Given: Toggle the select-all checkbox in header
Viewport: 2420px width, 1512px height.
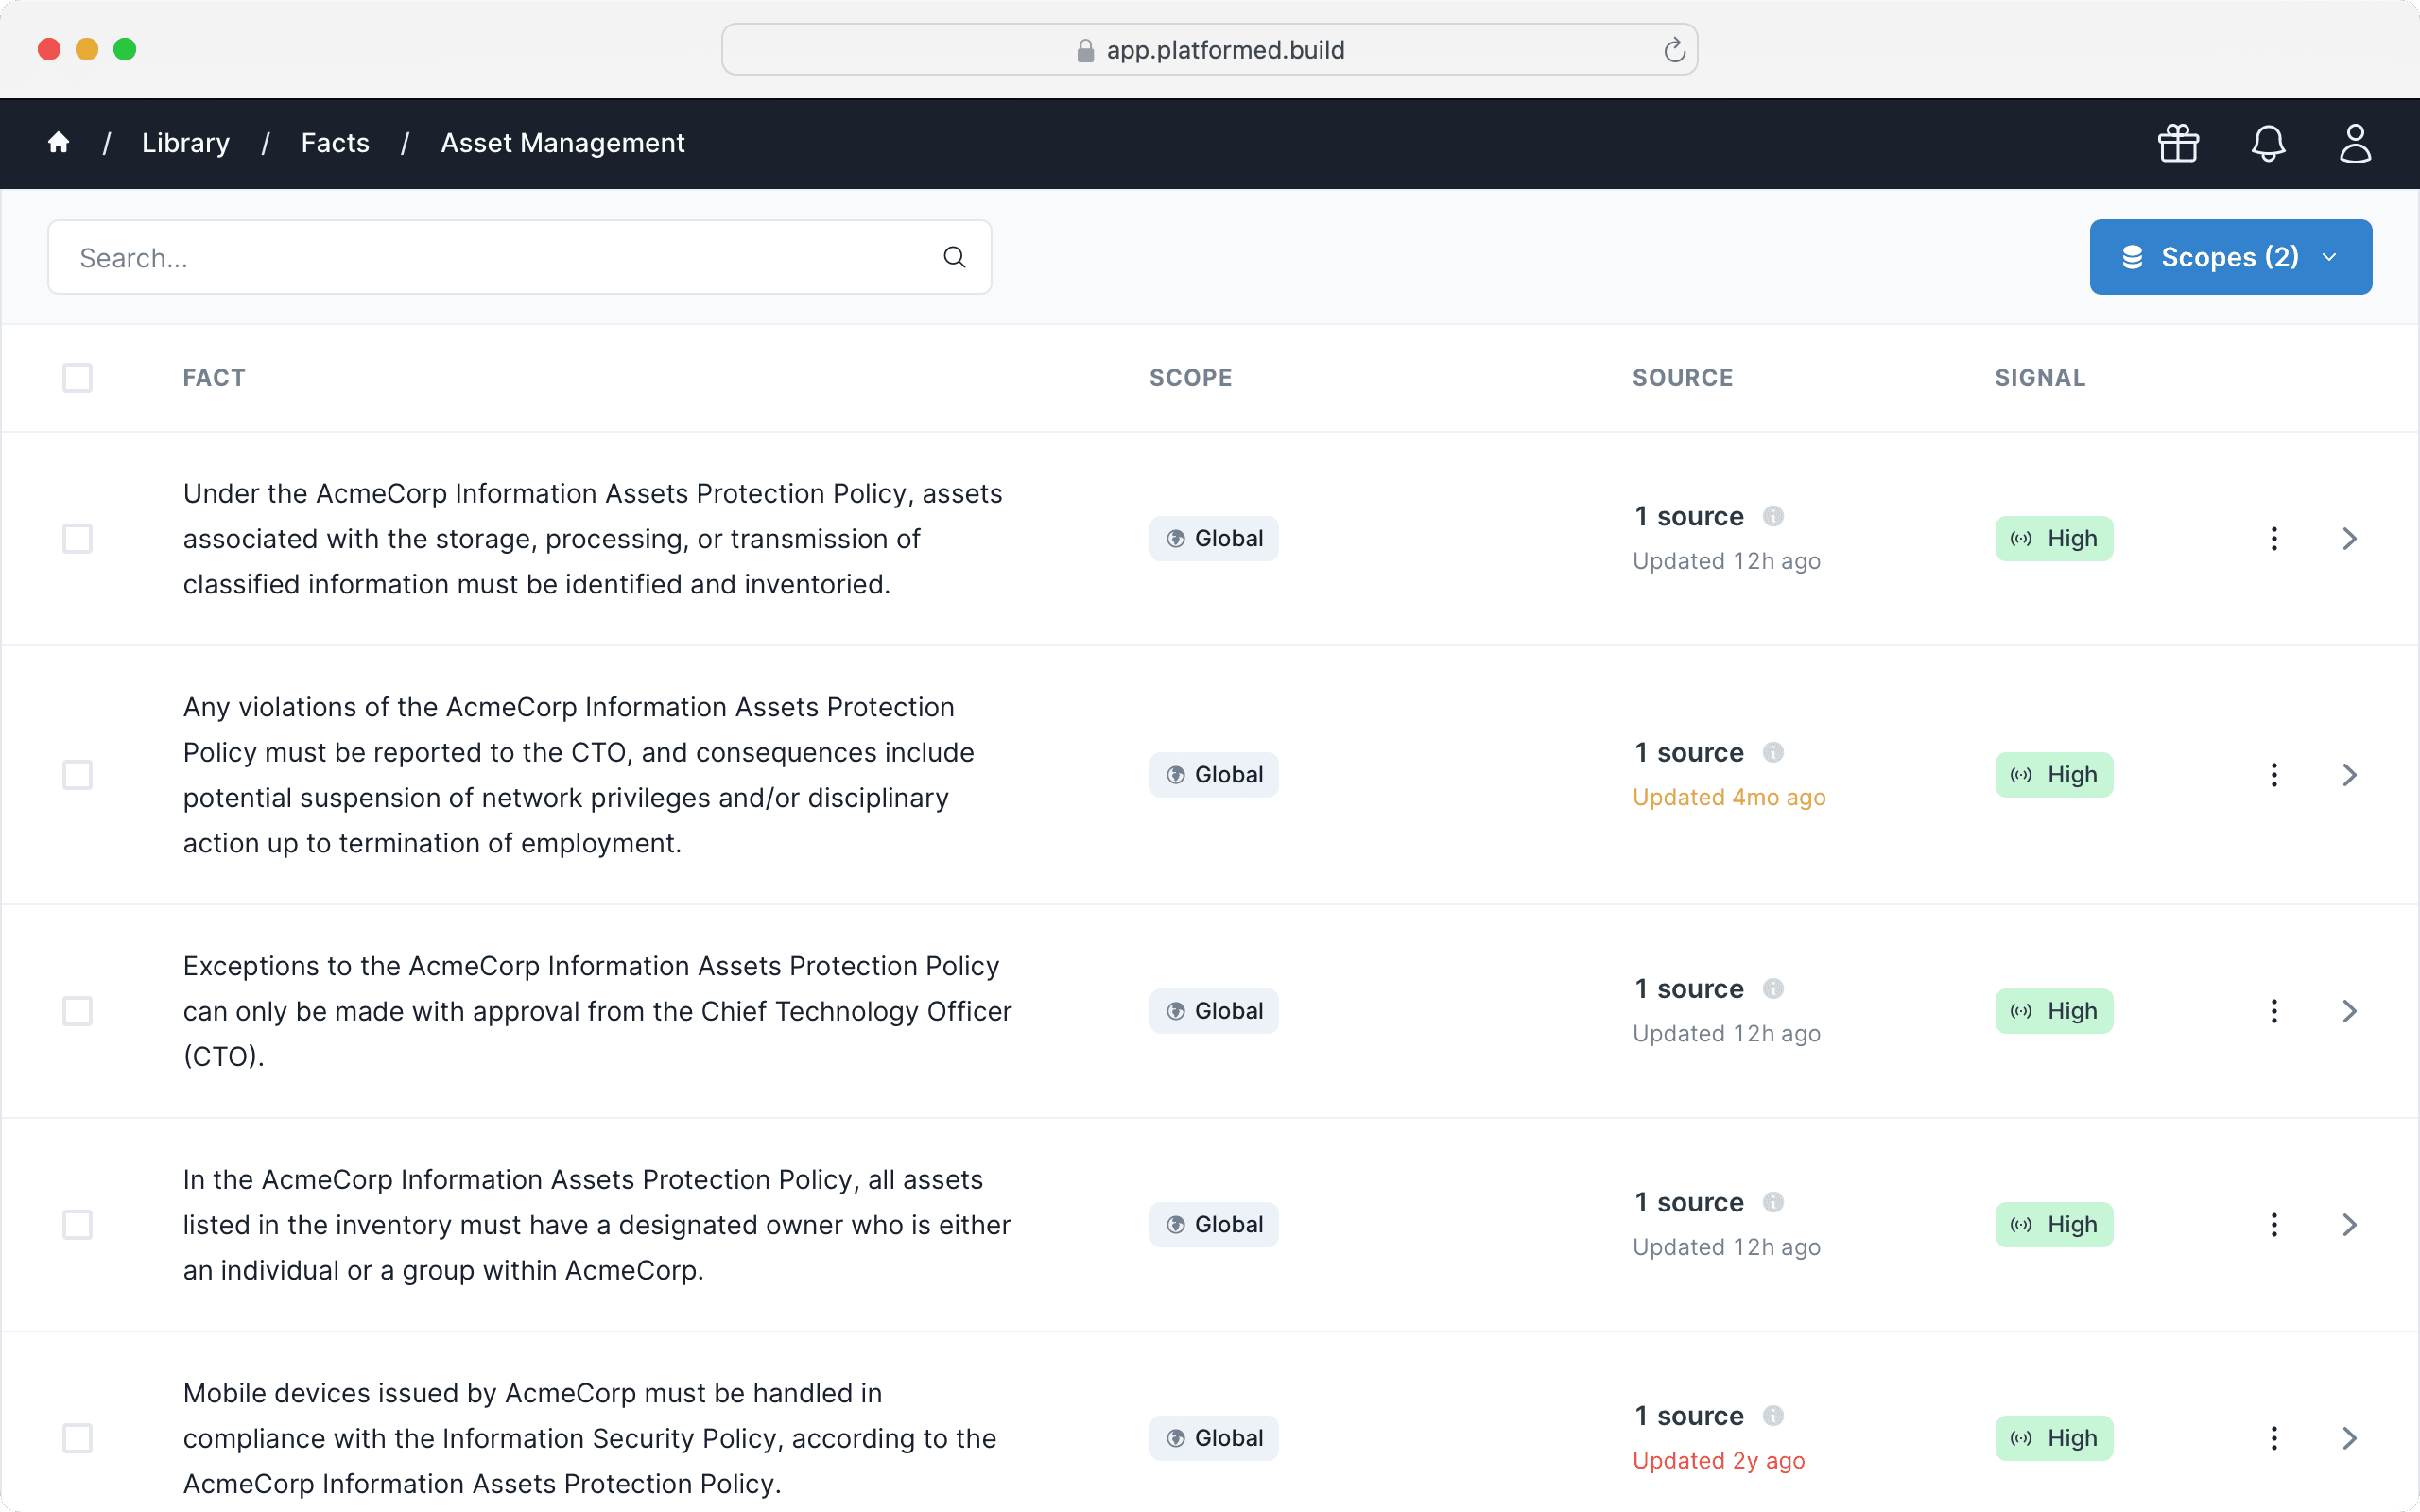Looking at the screenshot, I should (77, 378).
